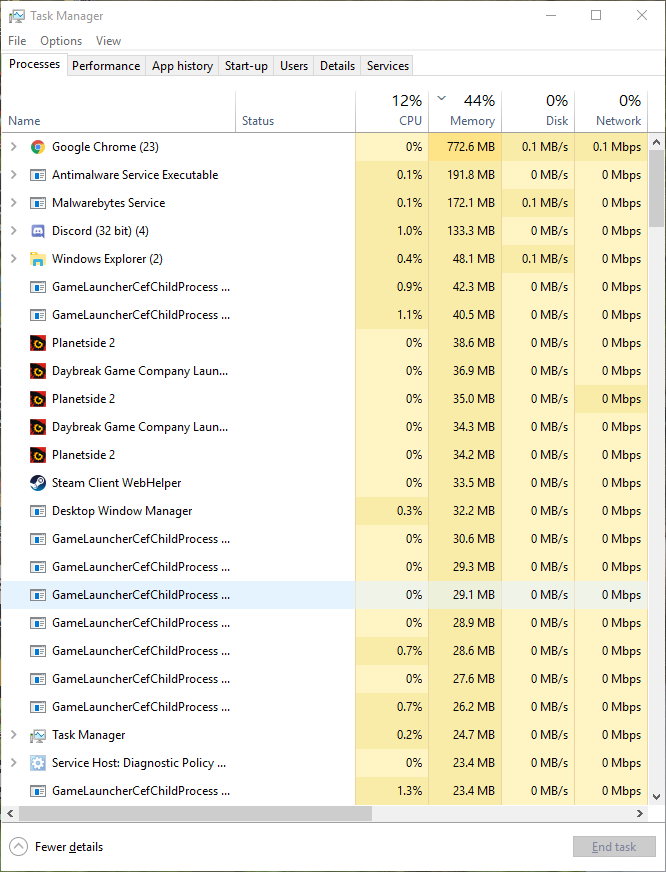Expand the Task Manager process group
The height and width of the screenshot is (872, 666).
tap(14, 735)
